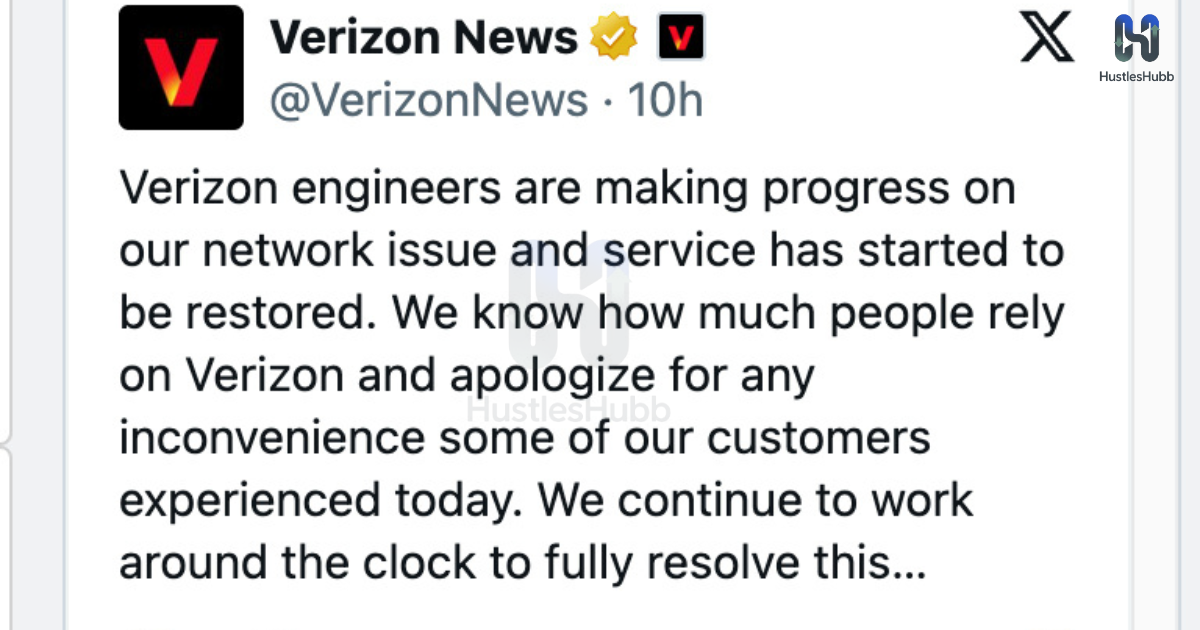The height and width of the screenshot is (630, 1200).
Task: Click the gold verified checkmark badge
Action: (x=615, y=38)
